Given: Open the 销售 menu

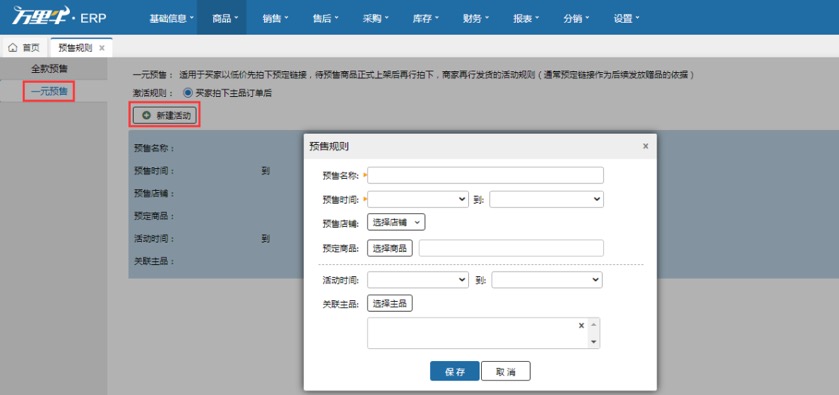Looking at the screenshot, I should tap(275, 18).
